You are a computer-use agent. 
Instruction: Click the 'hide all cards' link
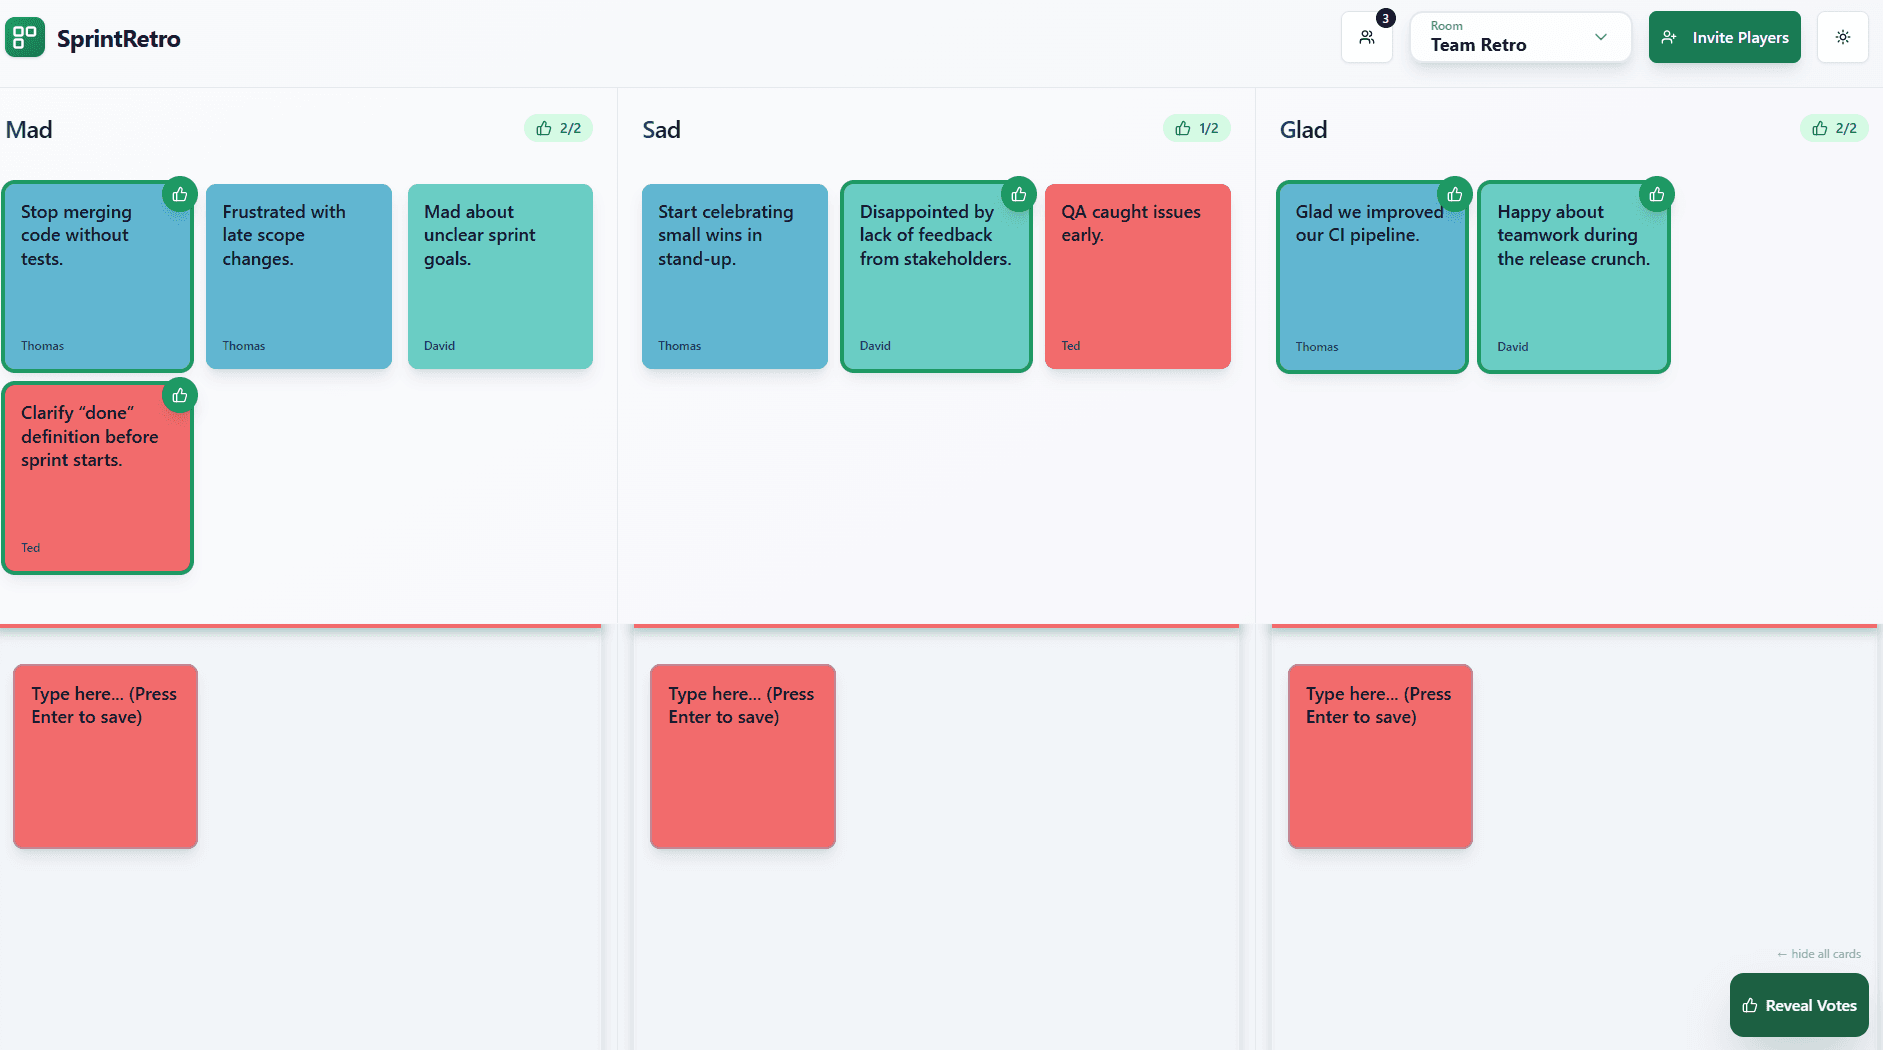[1819, 954]
